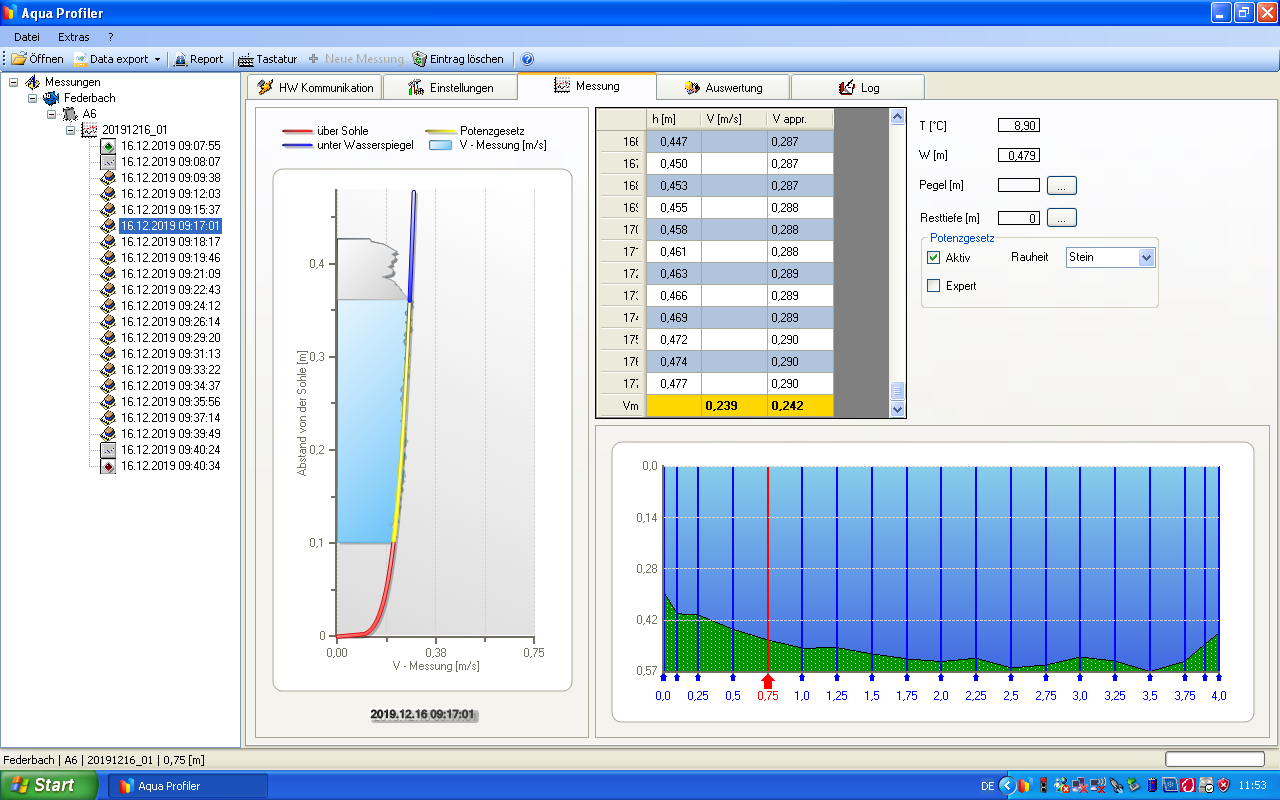Click Aqua Profiler taskbar button
The width and height of the screenshot is (1280, 800).
coord(188,786)
